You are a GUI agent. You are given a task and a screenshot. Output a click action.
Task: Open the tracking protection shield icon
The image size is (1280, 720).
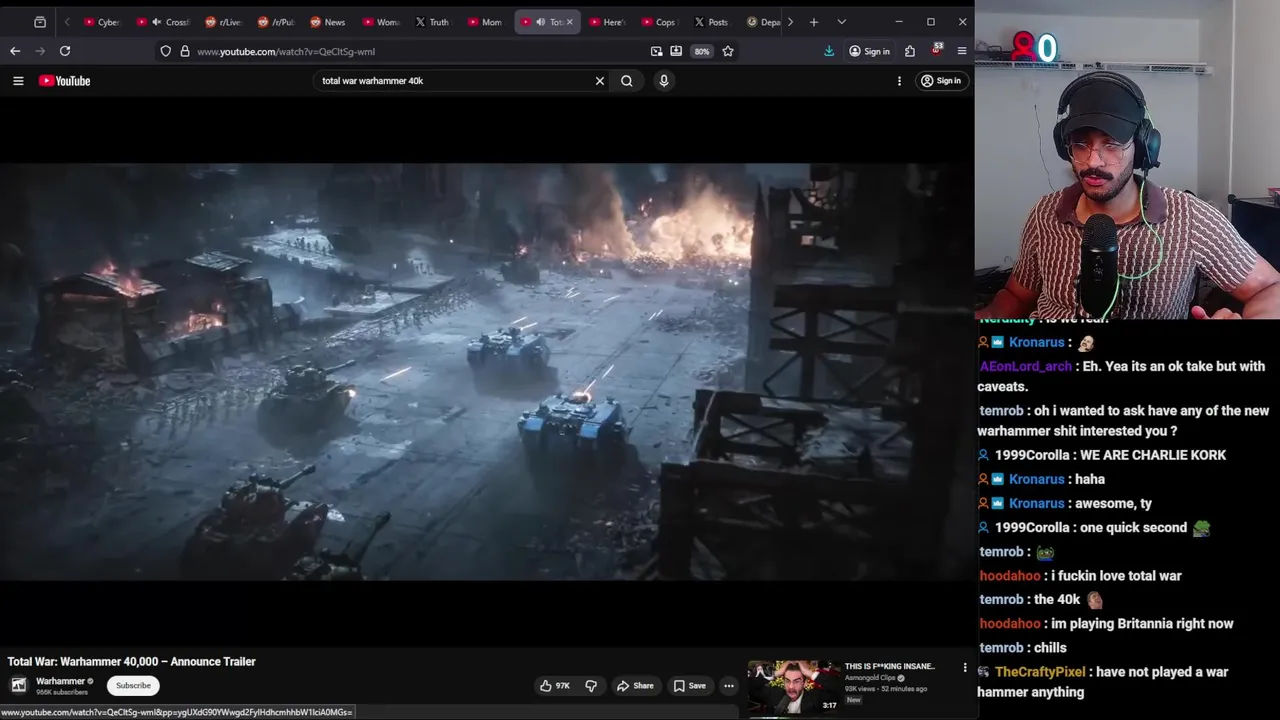point(166,51)
